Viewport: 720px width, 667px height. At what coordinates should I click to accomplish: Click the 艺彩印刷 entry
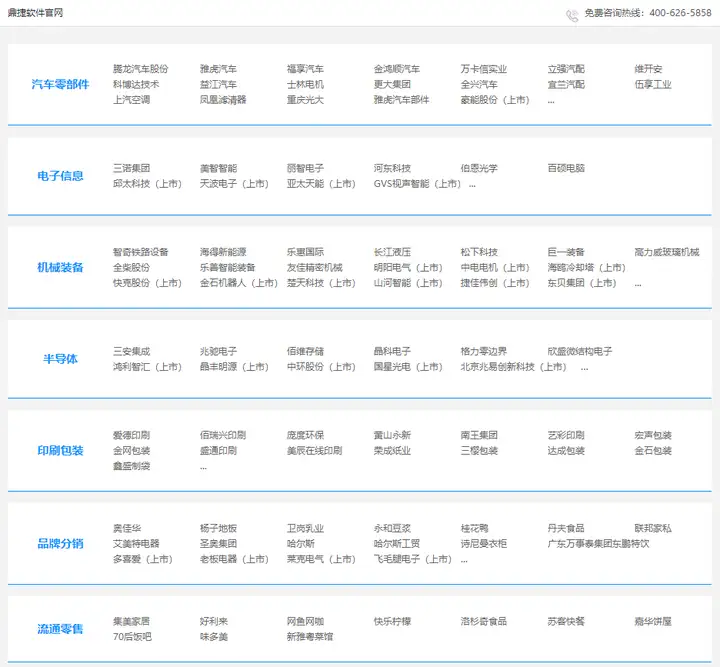pos(566,435)
